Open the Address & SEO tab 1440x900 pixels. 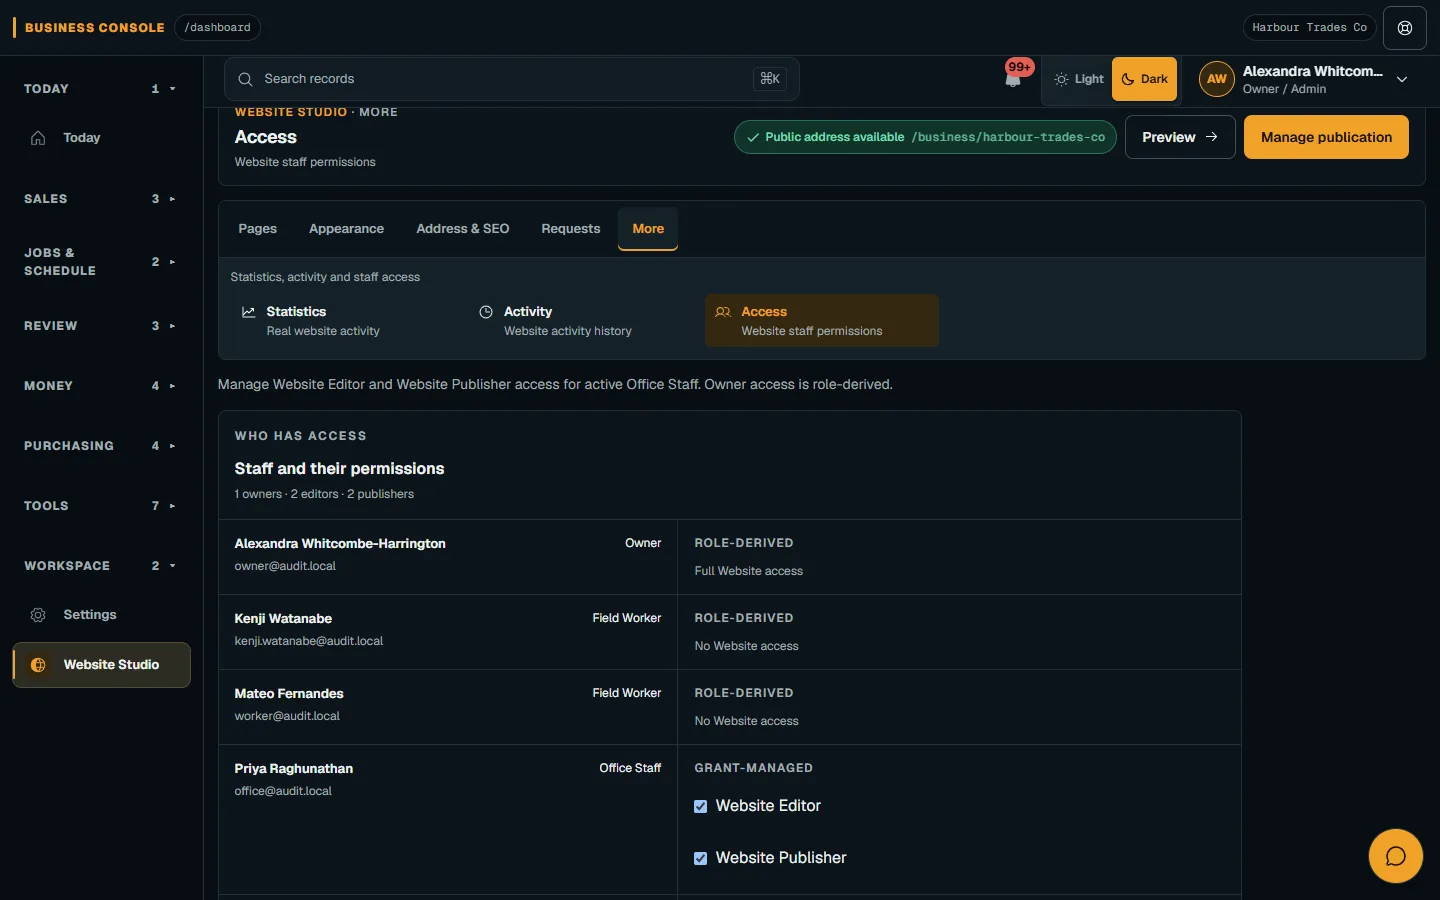(463, 229)
